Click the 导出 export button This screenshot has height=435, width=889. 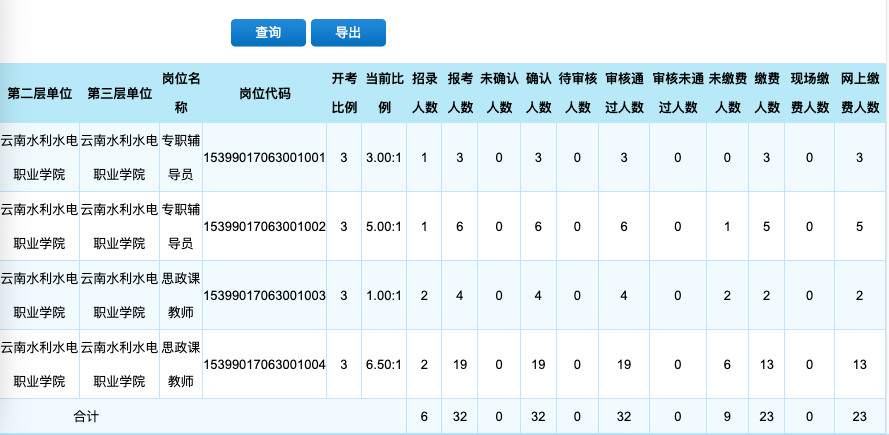pos(348,33)
